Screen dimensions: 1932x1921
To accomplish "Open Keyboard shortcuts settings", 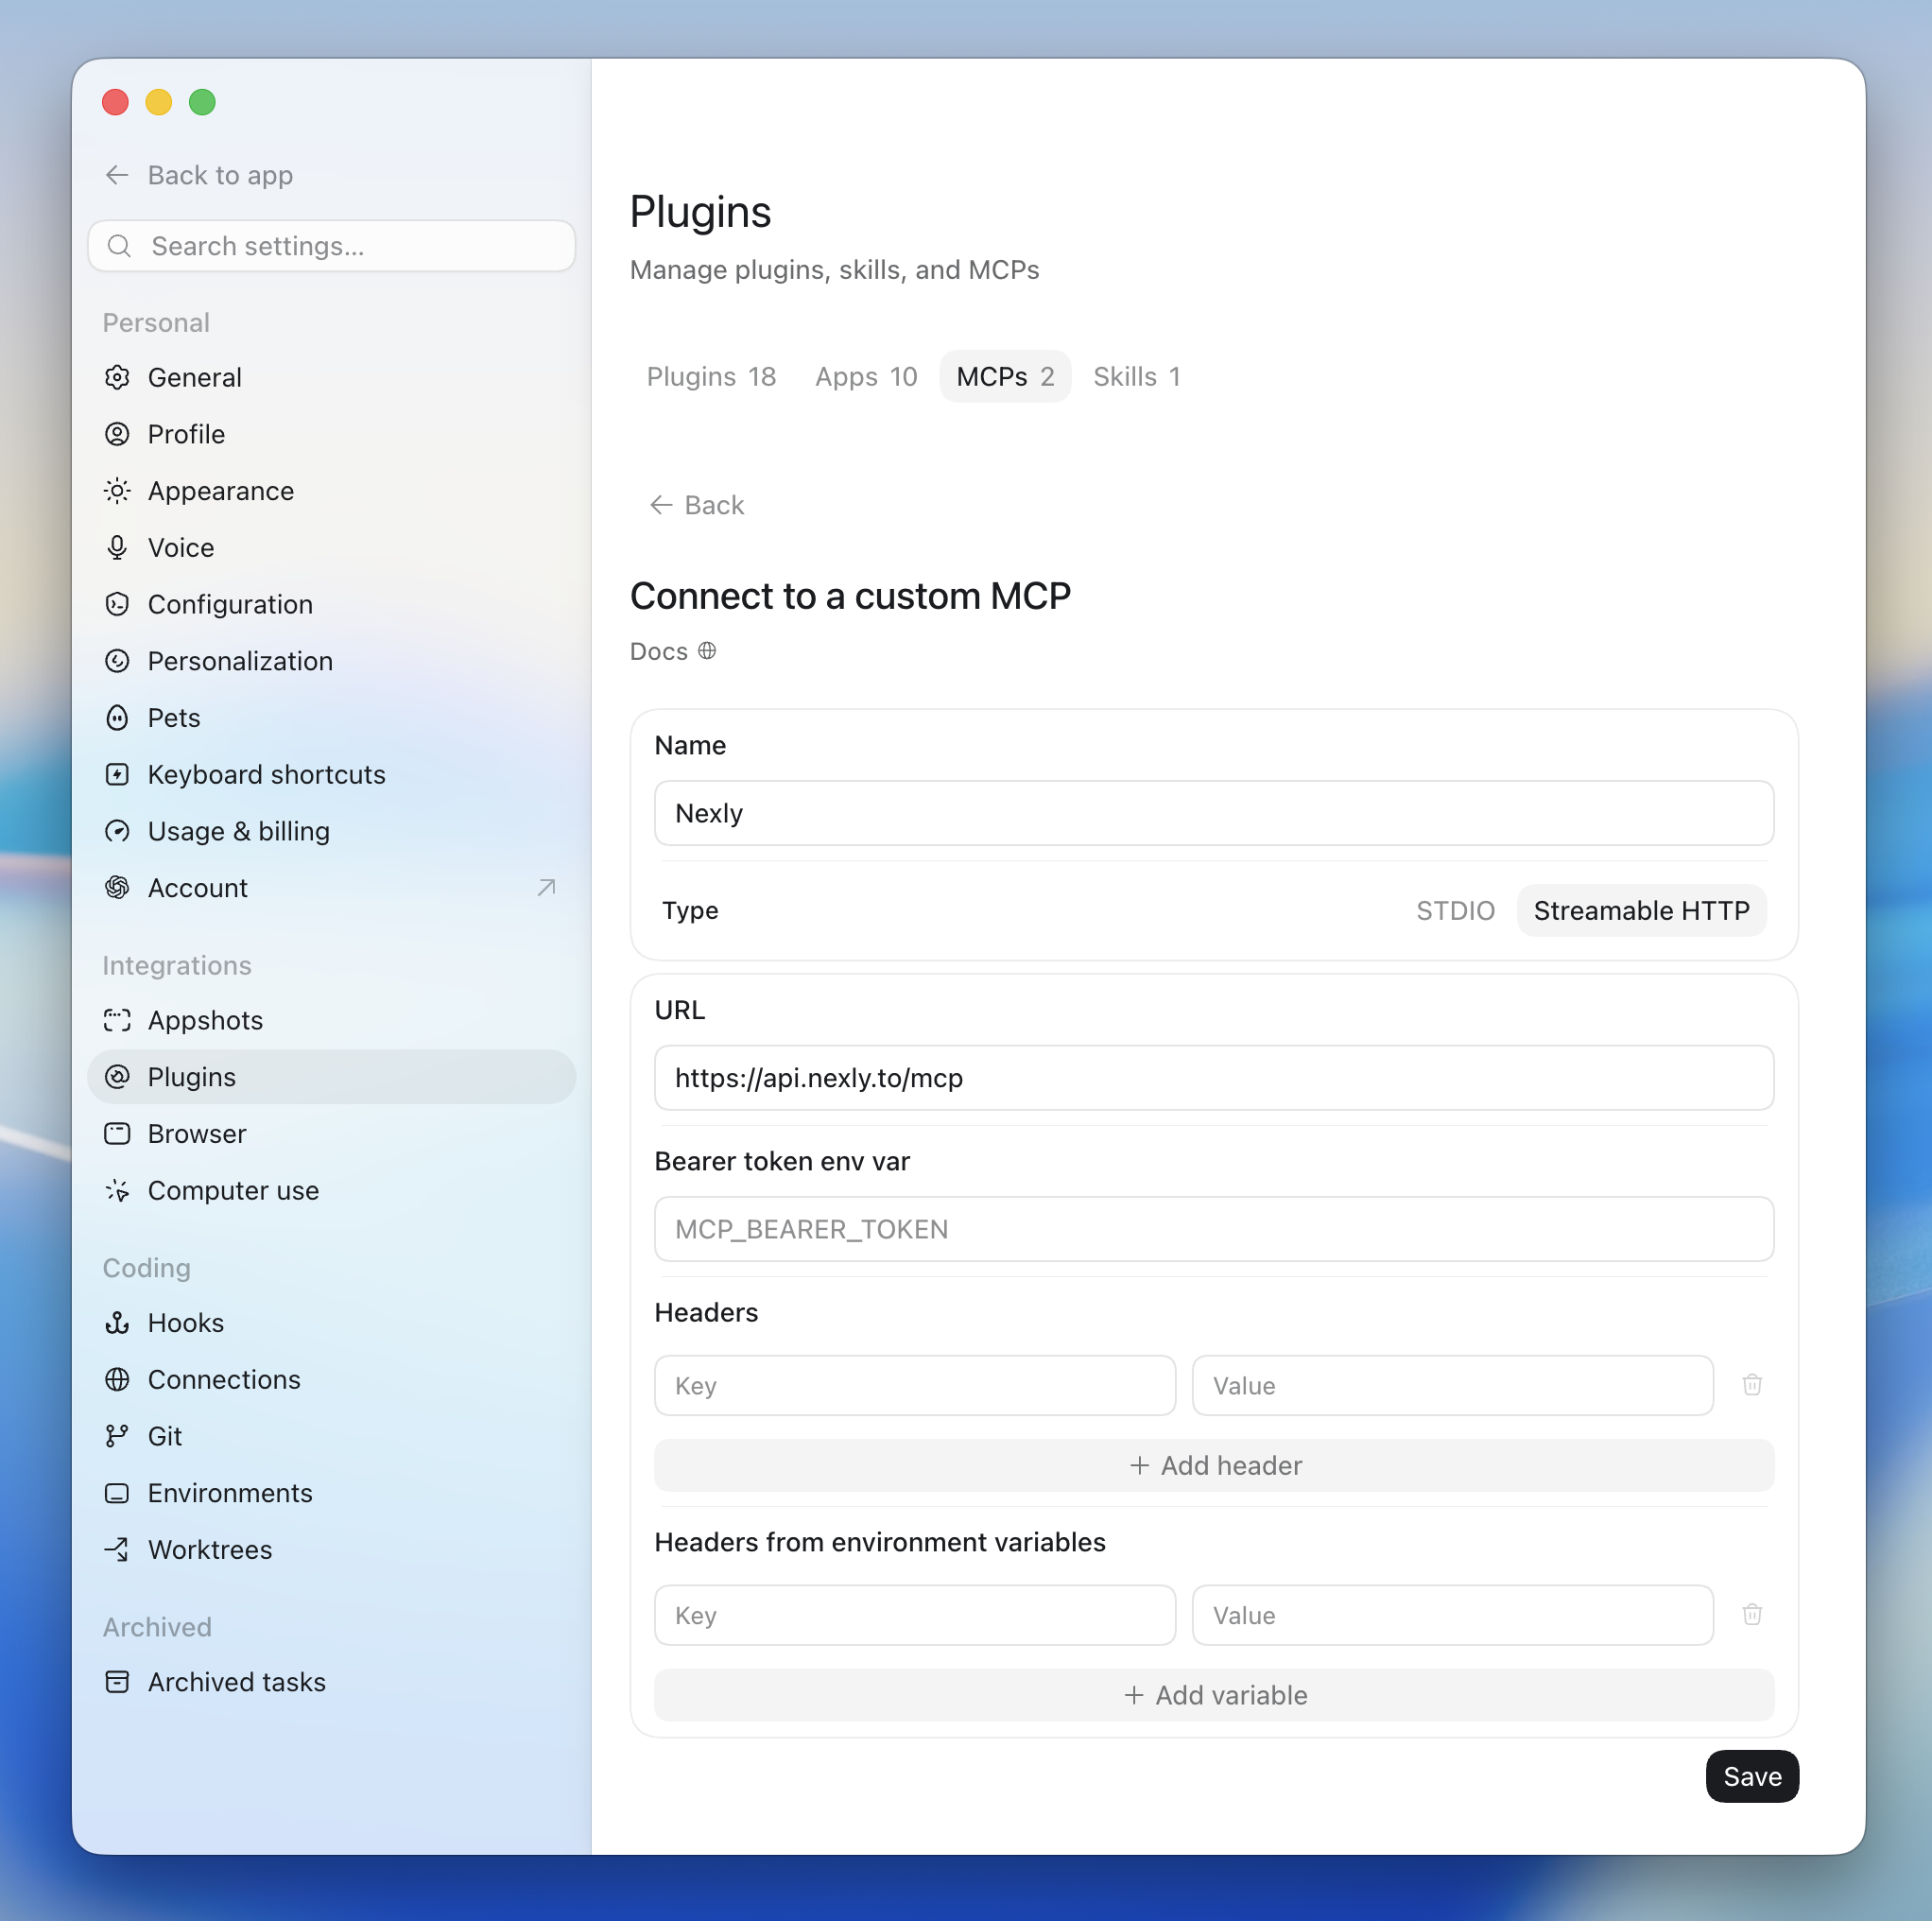I will (x=331, y=775).
